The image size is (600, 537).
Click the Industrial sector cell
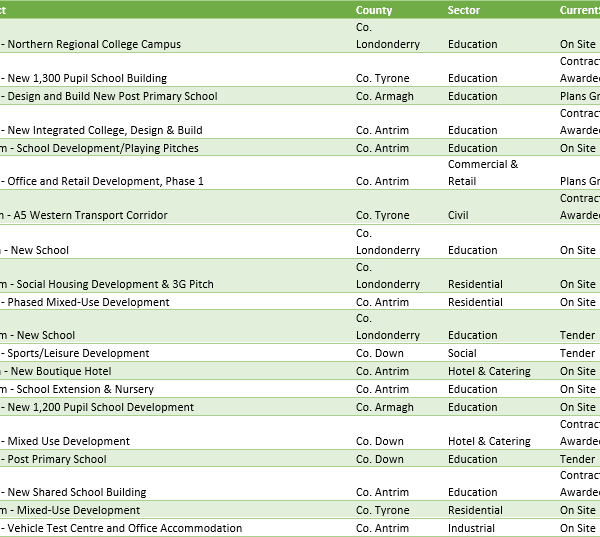pyautogui.click(x=471, y=528)
